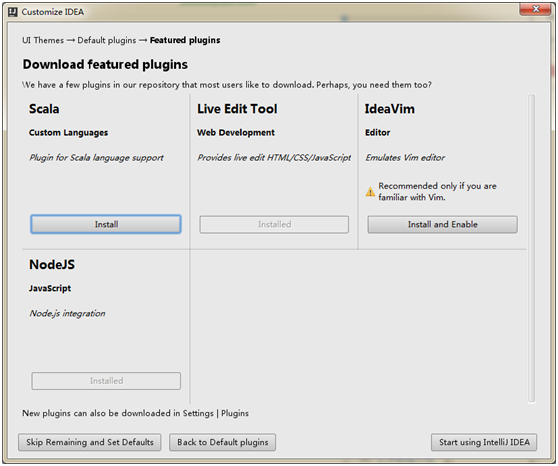Click 'Plugin for Scala language support' description

pyautogui.click(x=96, y=158)
